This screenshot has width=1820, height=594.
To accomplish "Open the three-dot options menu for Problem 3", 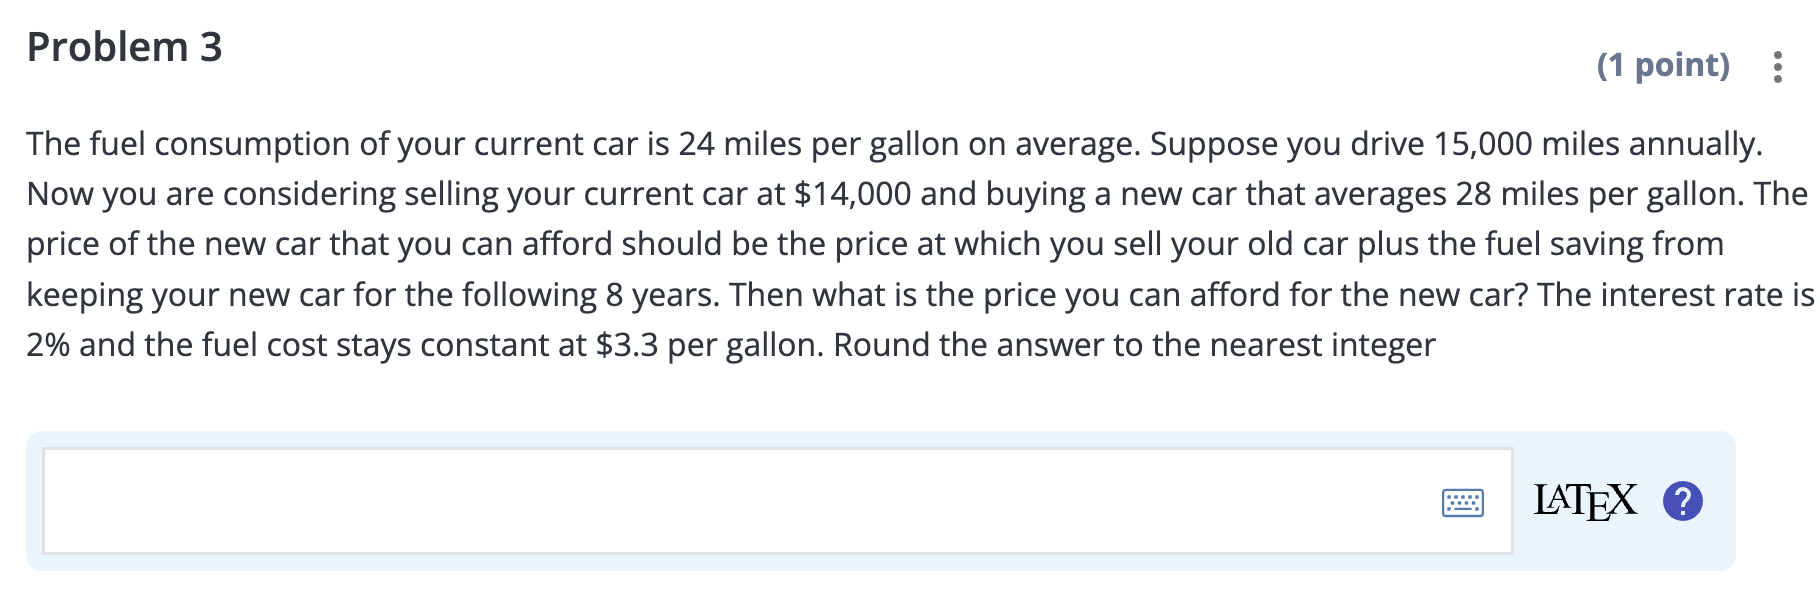I will pos(1777,66).
